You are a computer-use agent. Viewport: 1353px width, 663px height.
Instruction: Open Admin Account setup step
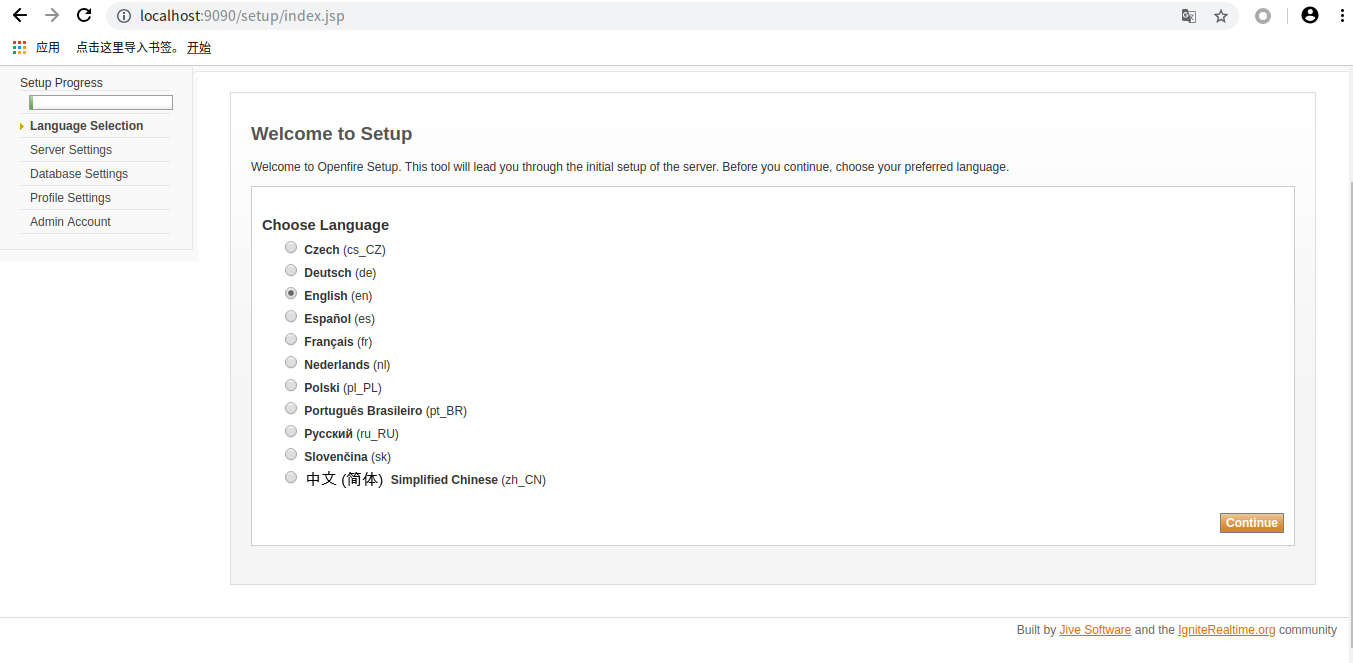pyautogui.click(x=70, y=222)
